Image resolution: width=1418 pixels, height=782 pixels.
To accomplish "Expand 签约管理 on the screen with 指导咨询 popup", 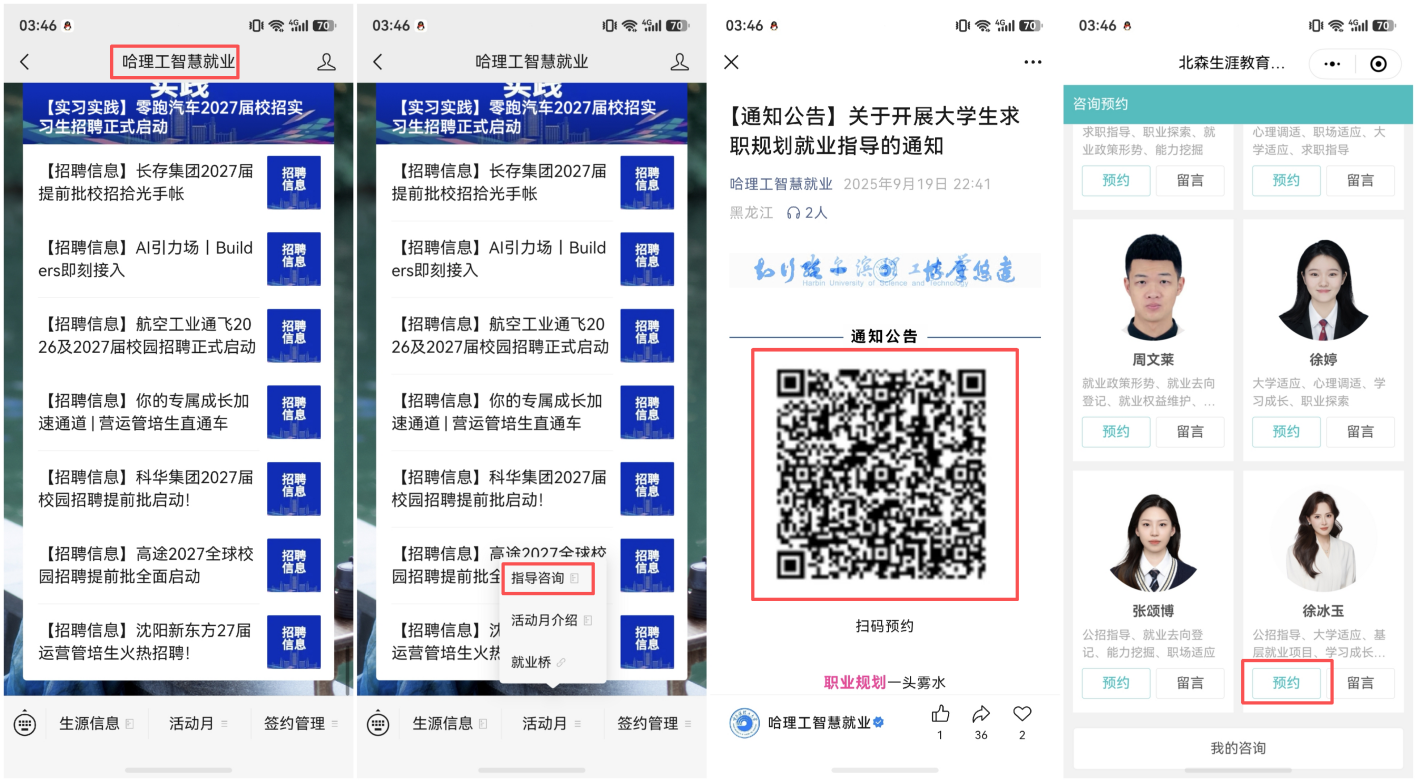I will (x=654, y=723).
